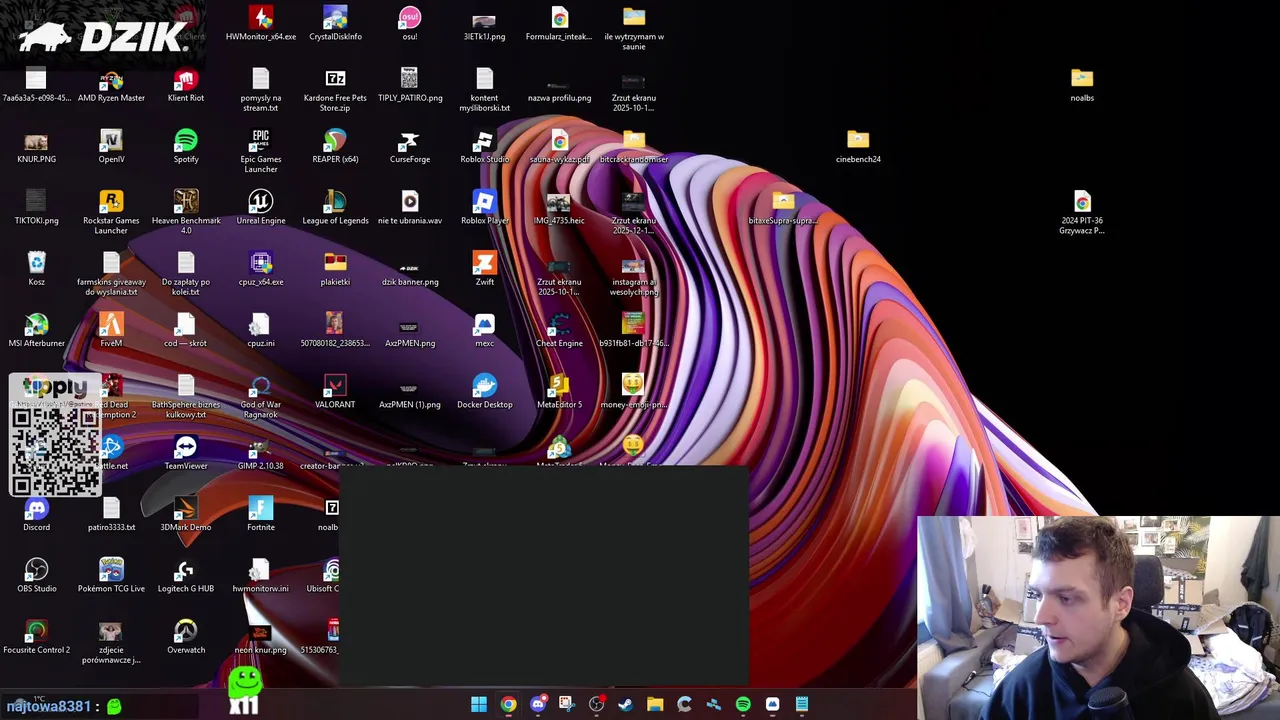Open MetaEditor 5 desktop icon
This screenshot has width=1280, height=720.
pos(559,392)
